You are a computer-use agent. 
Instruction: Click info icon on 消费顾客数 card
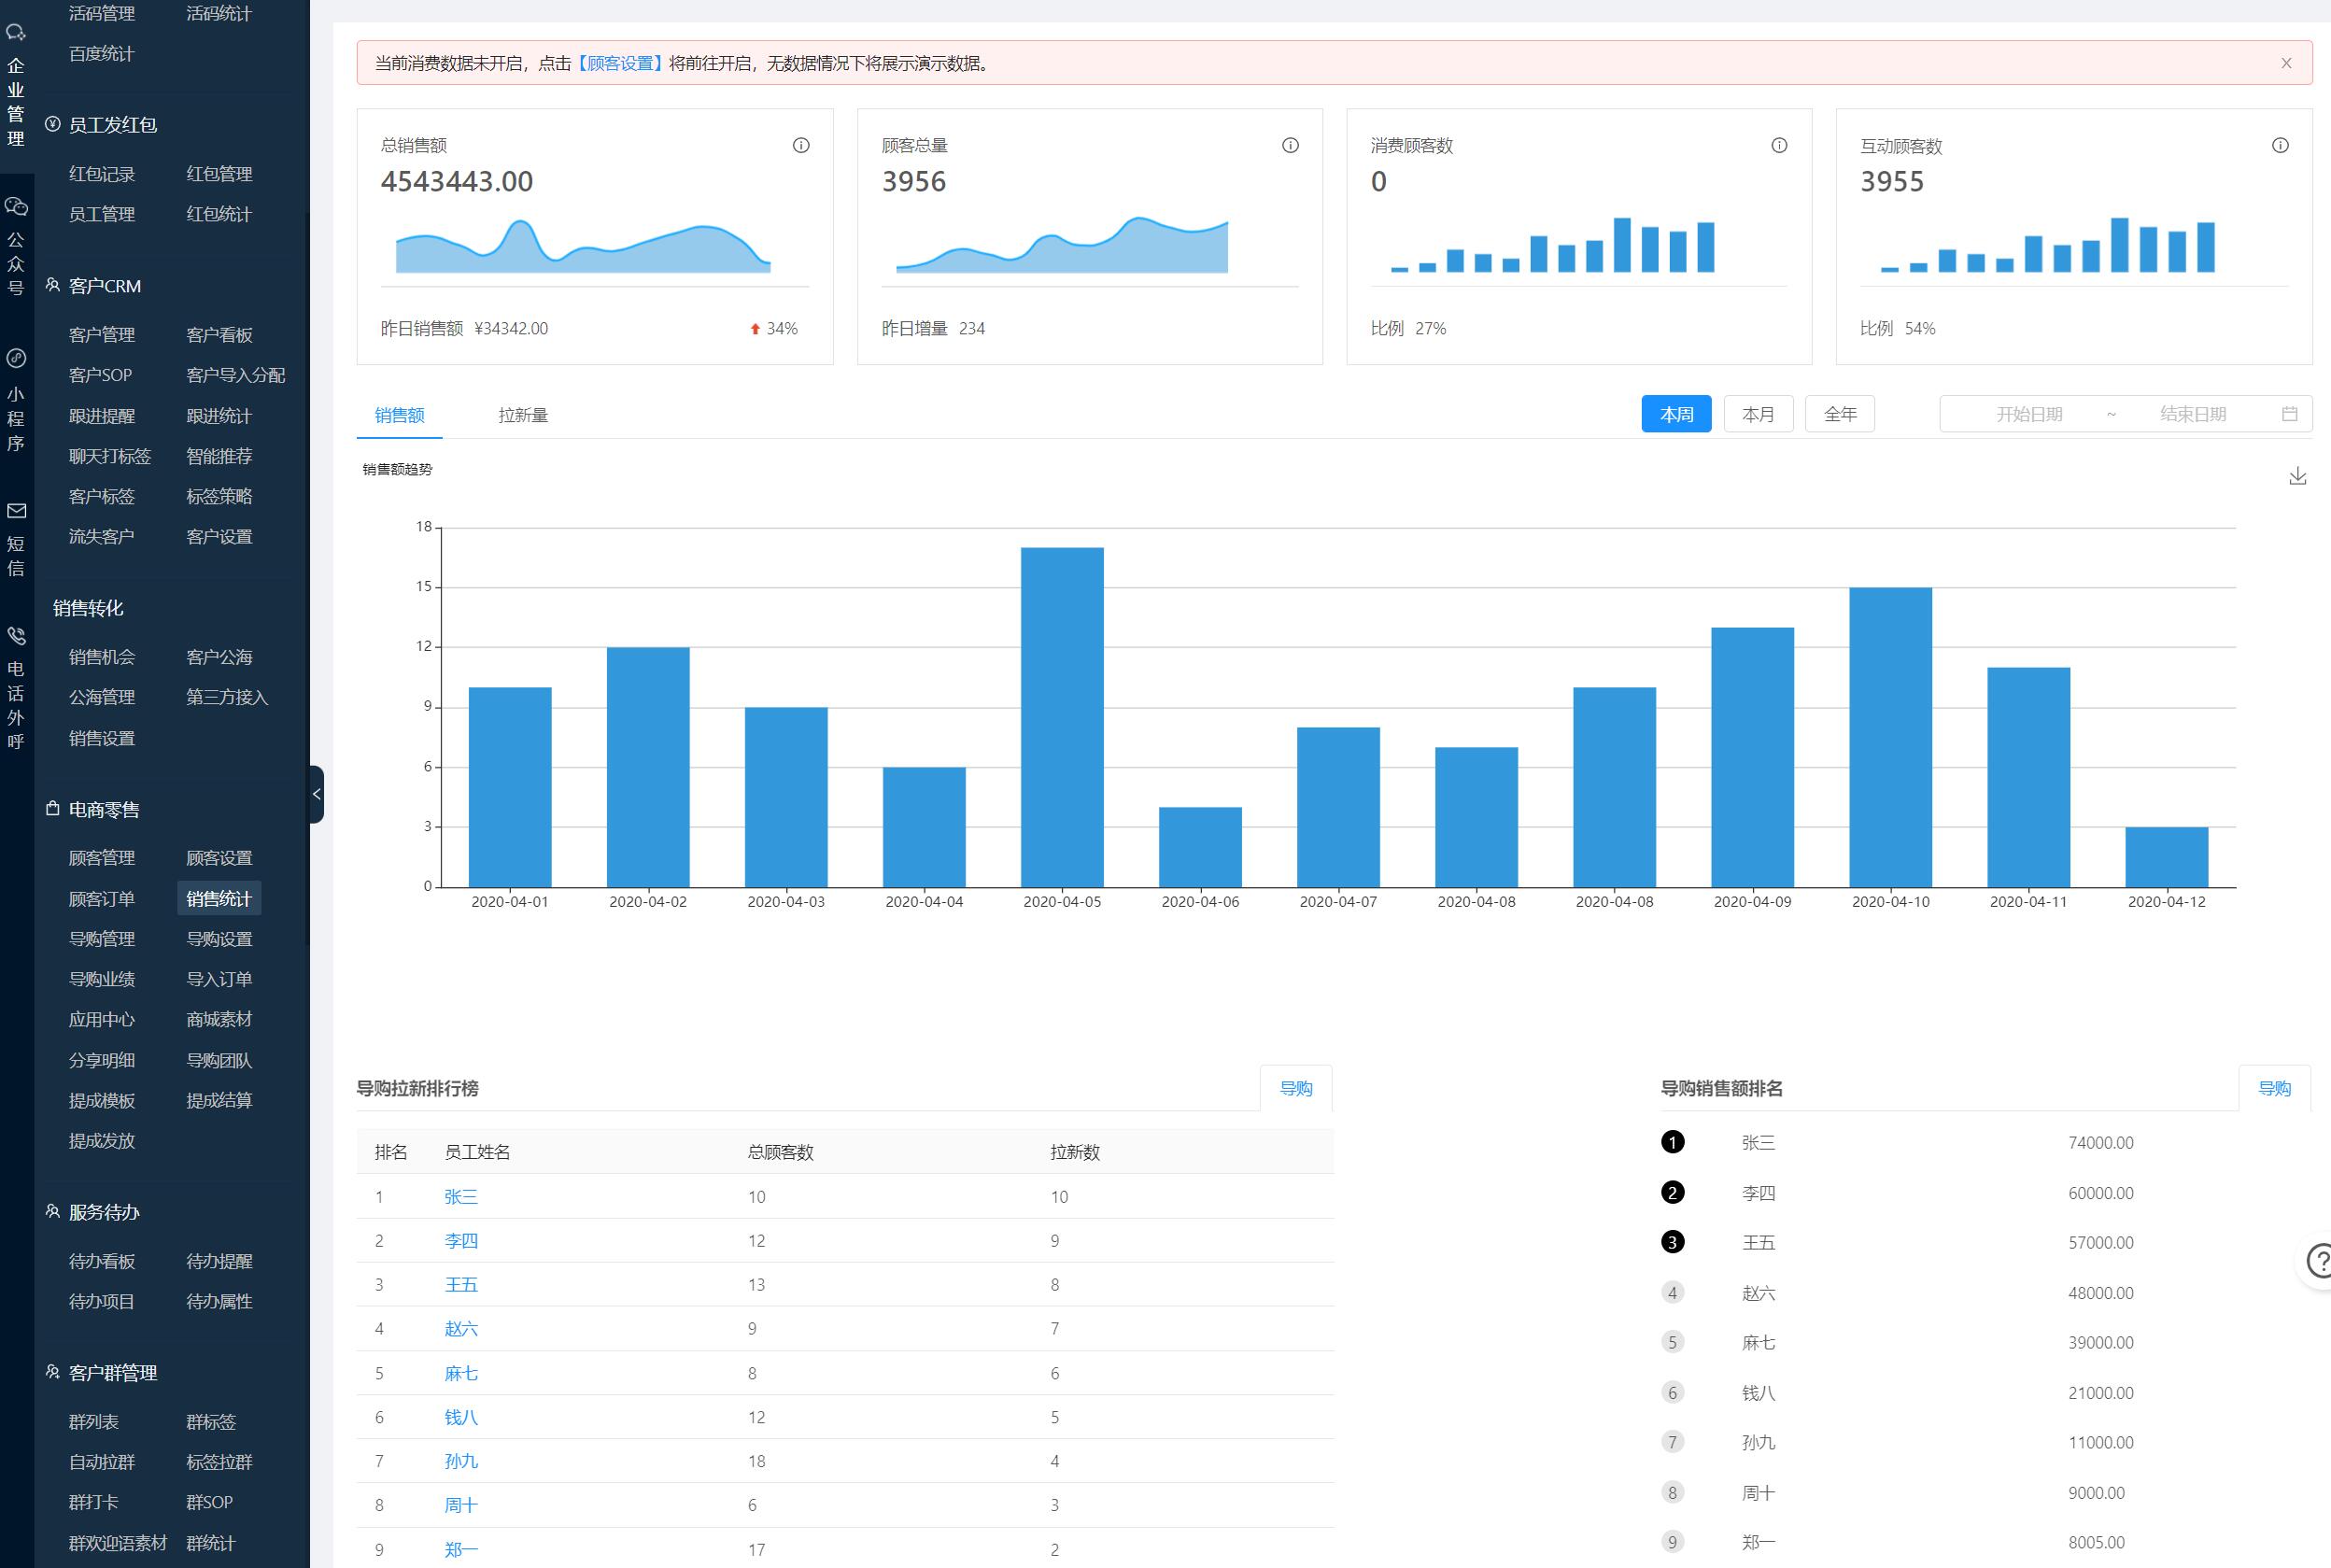[1779, 146]
